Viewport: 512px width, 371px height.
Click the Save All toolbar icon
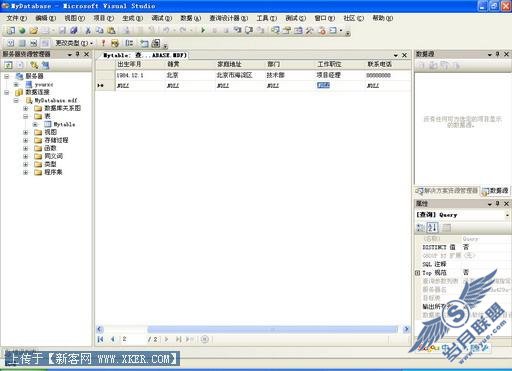(x=74, y=31)
